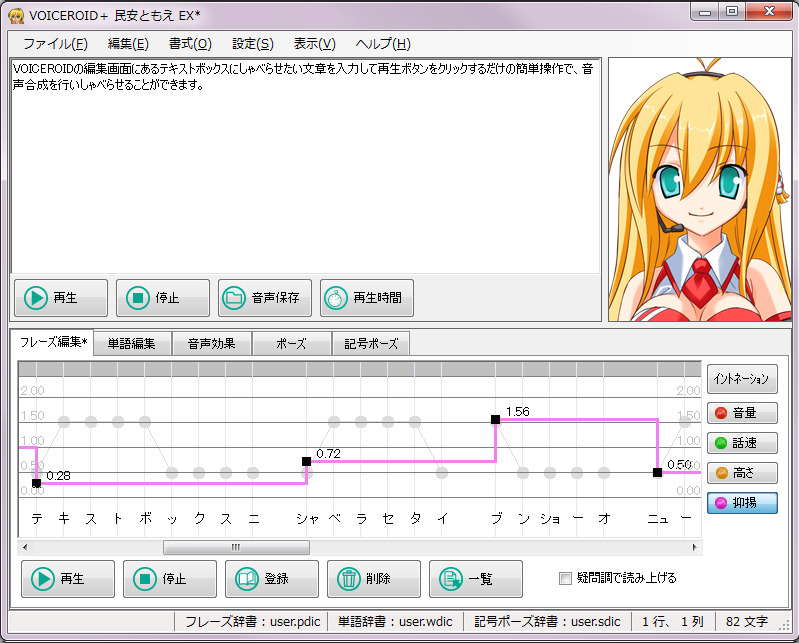Select the 話速 speed mode
The height and width of the screenshot is (643, 799).
pyautogui.click(x=742, y=443)
